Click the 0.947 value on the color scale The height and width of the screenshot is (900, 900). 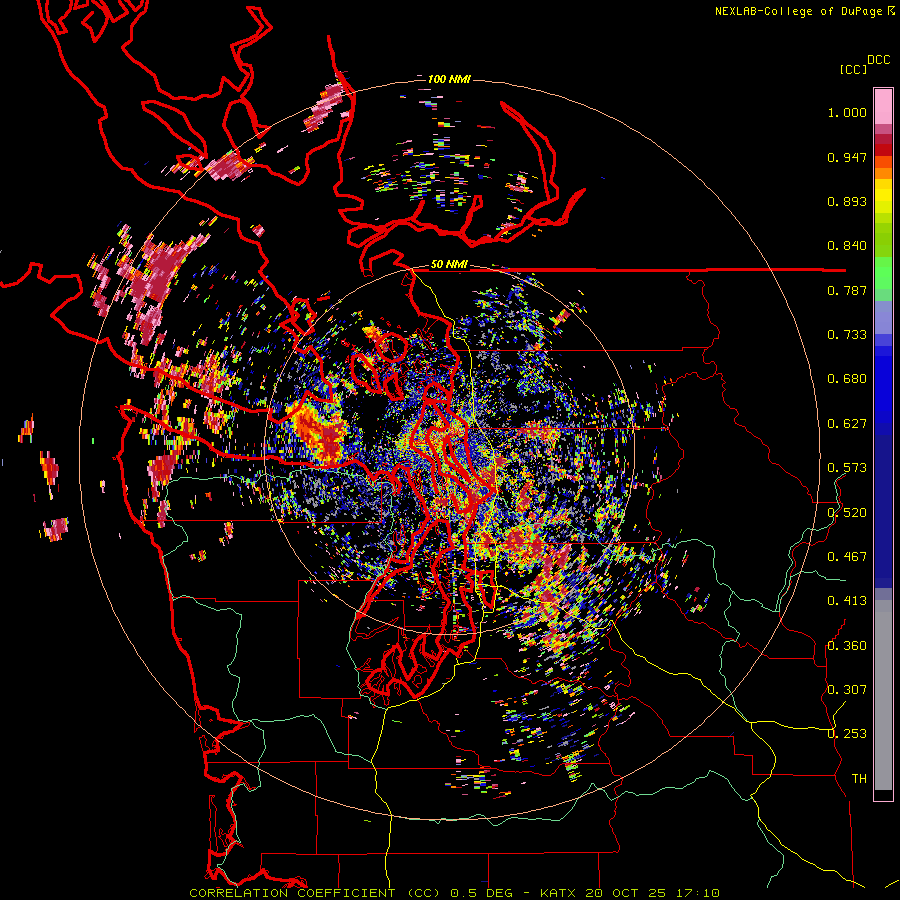(x=847, y=157)
